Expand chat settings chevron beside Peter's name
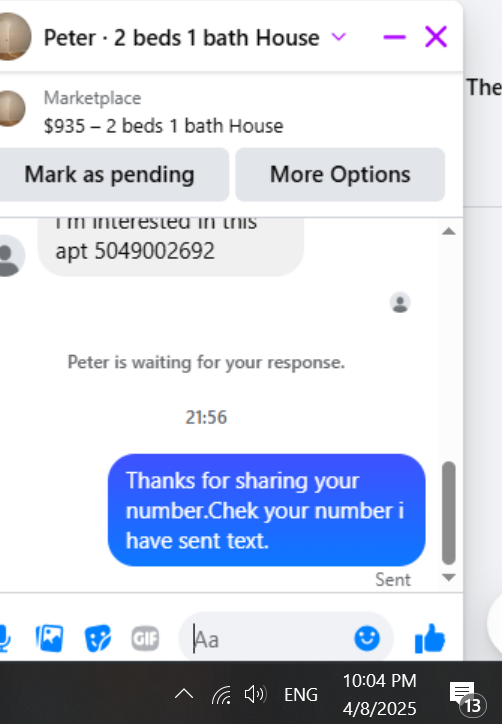502x724 pixels. 339,37
